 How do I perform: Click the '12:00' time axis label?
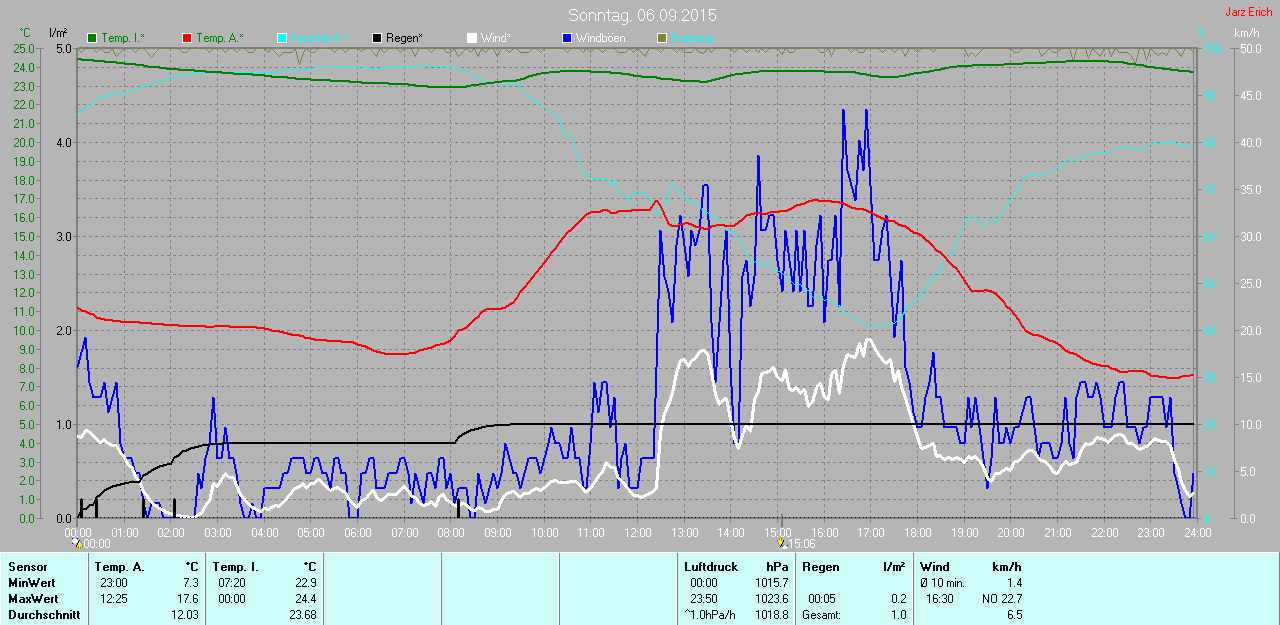coord(637,533)
